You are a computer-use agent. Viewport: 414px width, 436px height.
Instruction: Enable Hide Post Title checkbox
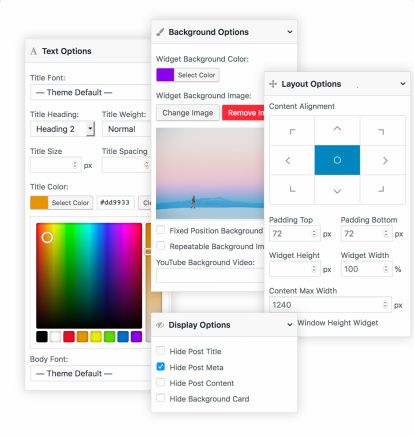coord(161,351)
